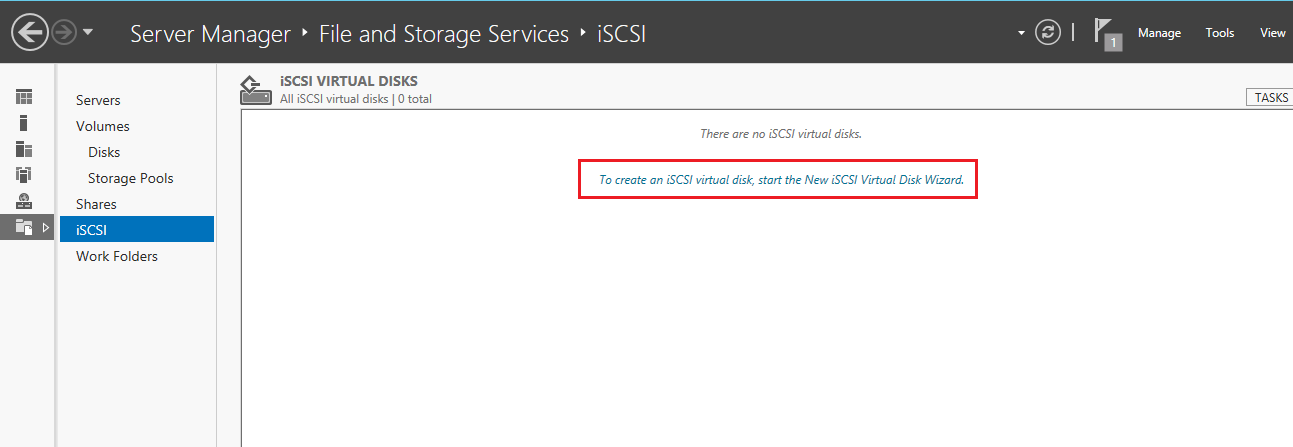This screenshot has height=447, width=1293.
Task: Go to the Volumes section
Action: (103, 126)
